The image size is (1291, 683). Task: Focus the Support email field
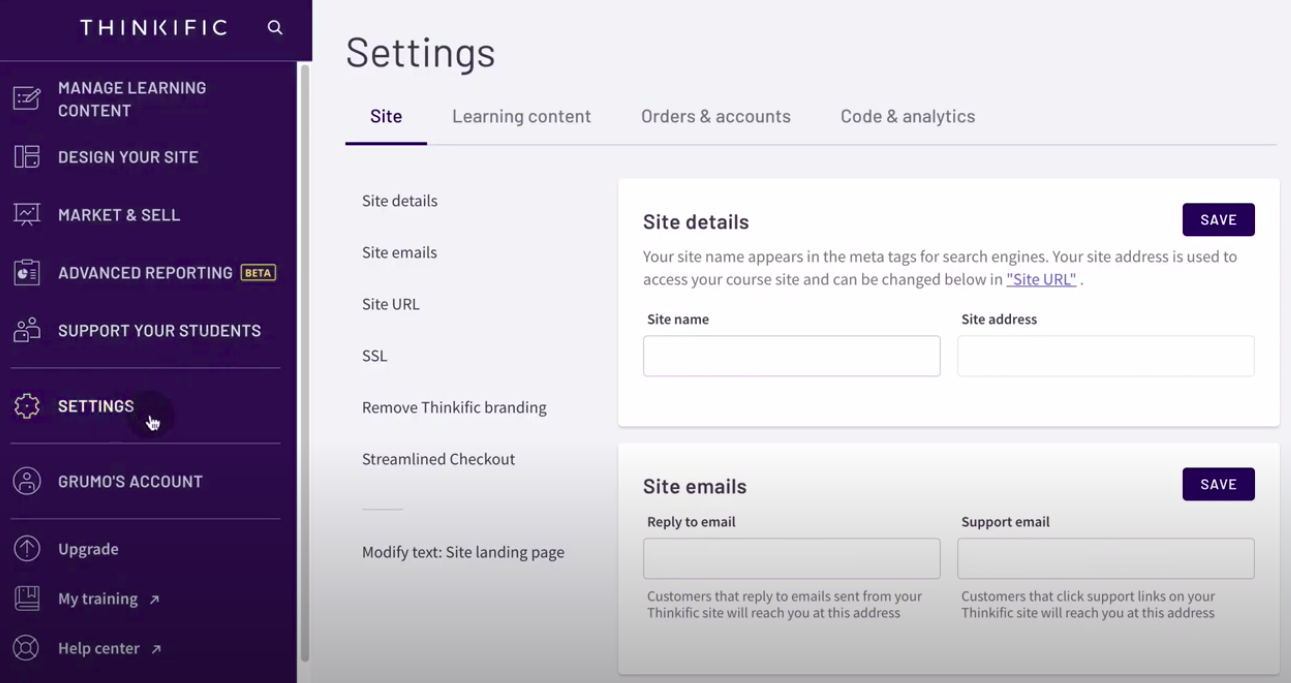click(1106, 558)
